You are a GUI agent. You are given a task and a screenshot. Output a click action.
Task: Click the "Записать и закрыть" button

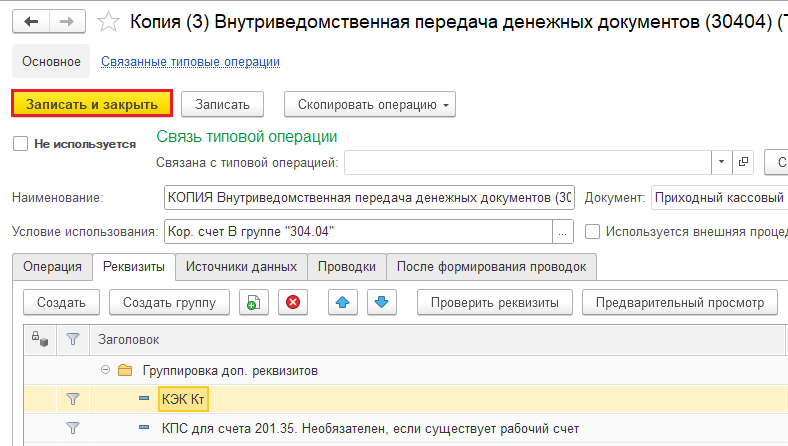[x=92, y=104]
